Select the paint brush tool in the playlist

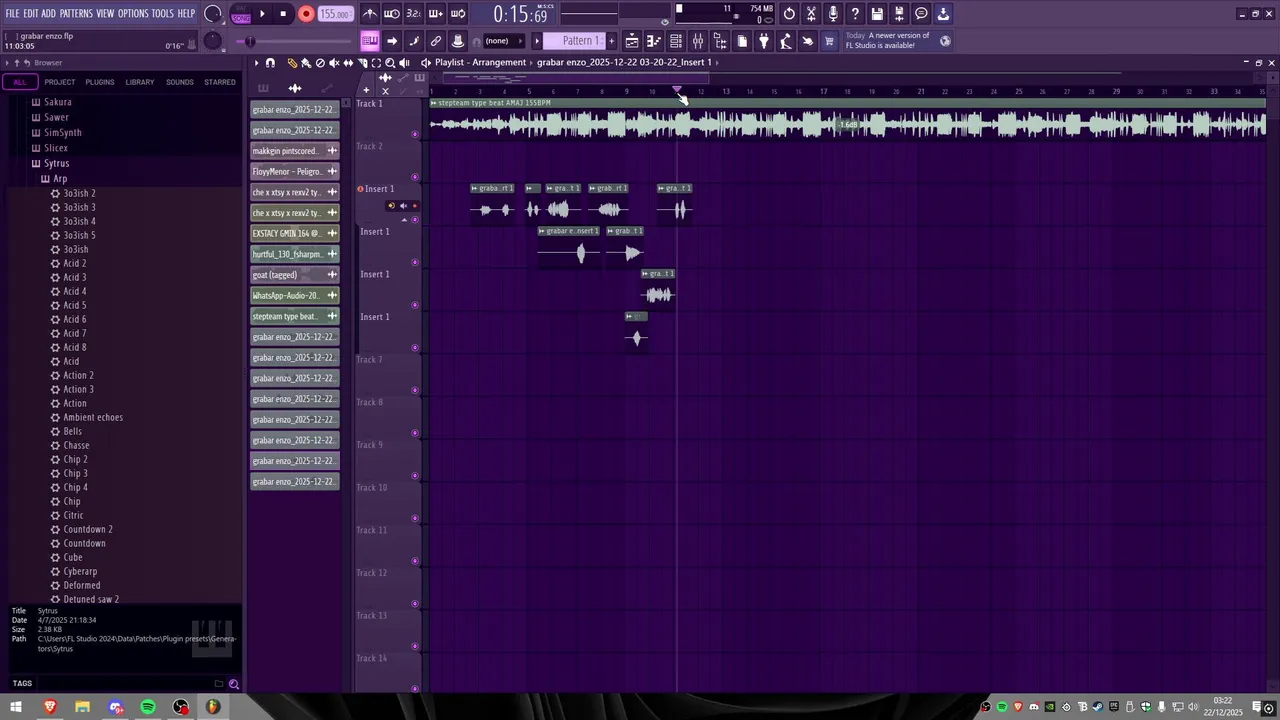[306, 62]
